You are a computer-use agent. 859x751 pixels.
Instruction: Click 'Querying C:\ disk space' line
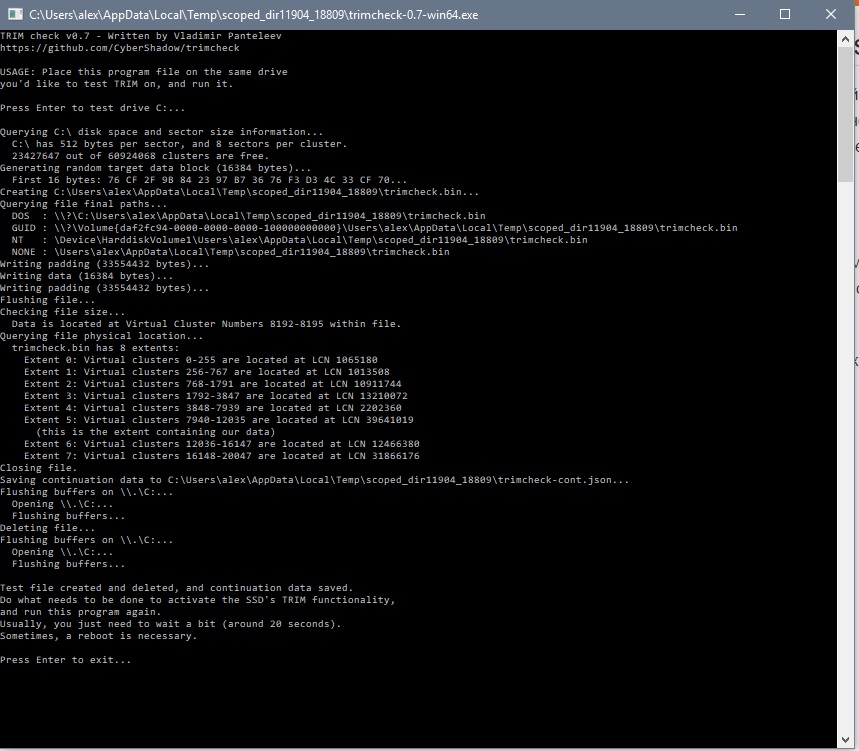click(162, 132)
